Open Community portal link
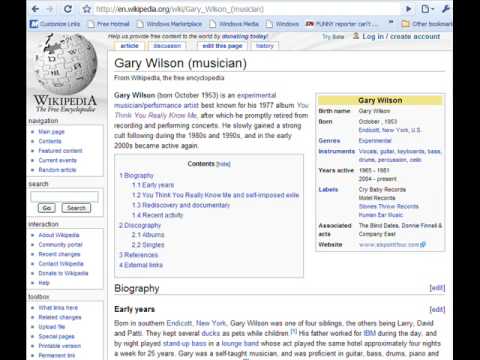Screen dimensions: 480x360 point(60,245)
